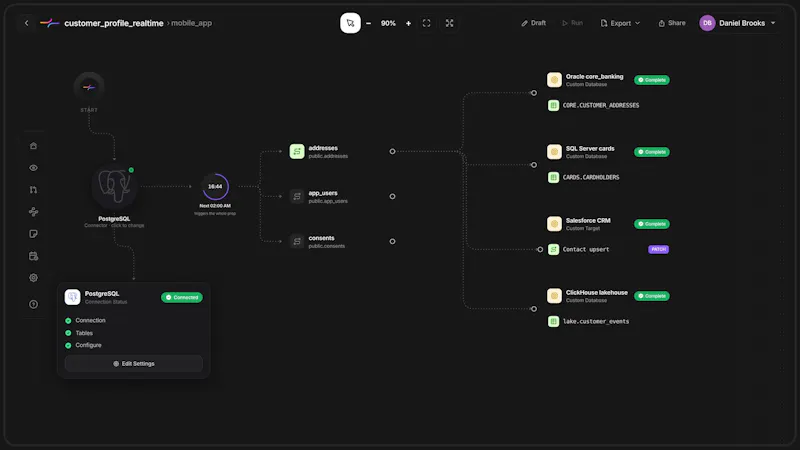
Task: Fit the canvas to screen
Action: [427, 23]
